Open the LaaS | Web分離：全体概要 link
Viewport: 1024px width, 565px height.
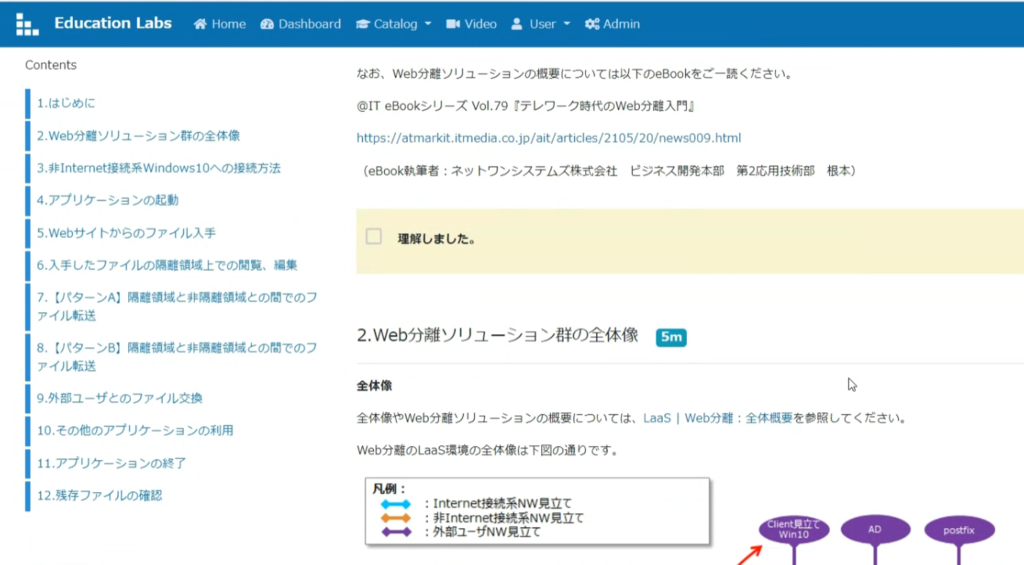click(718, 418)
